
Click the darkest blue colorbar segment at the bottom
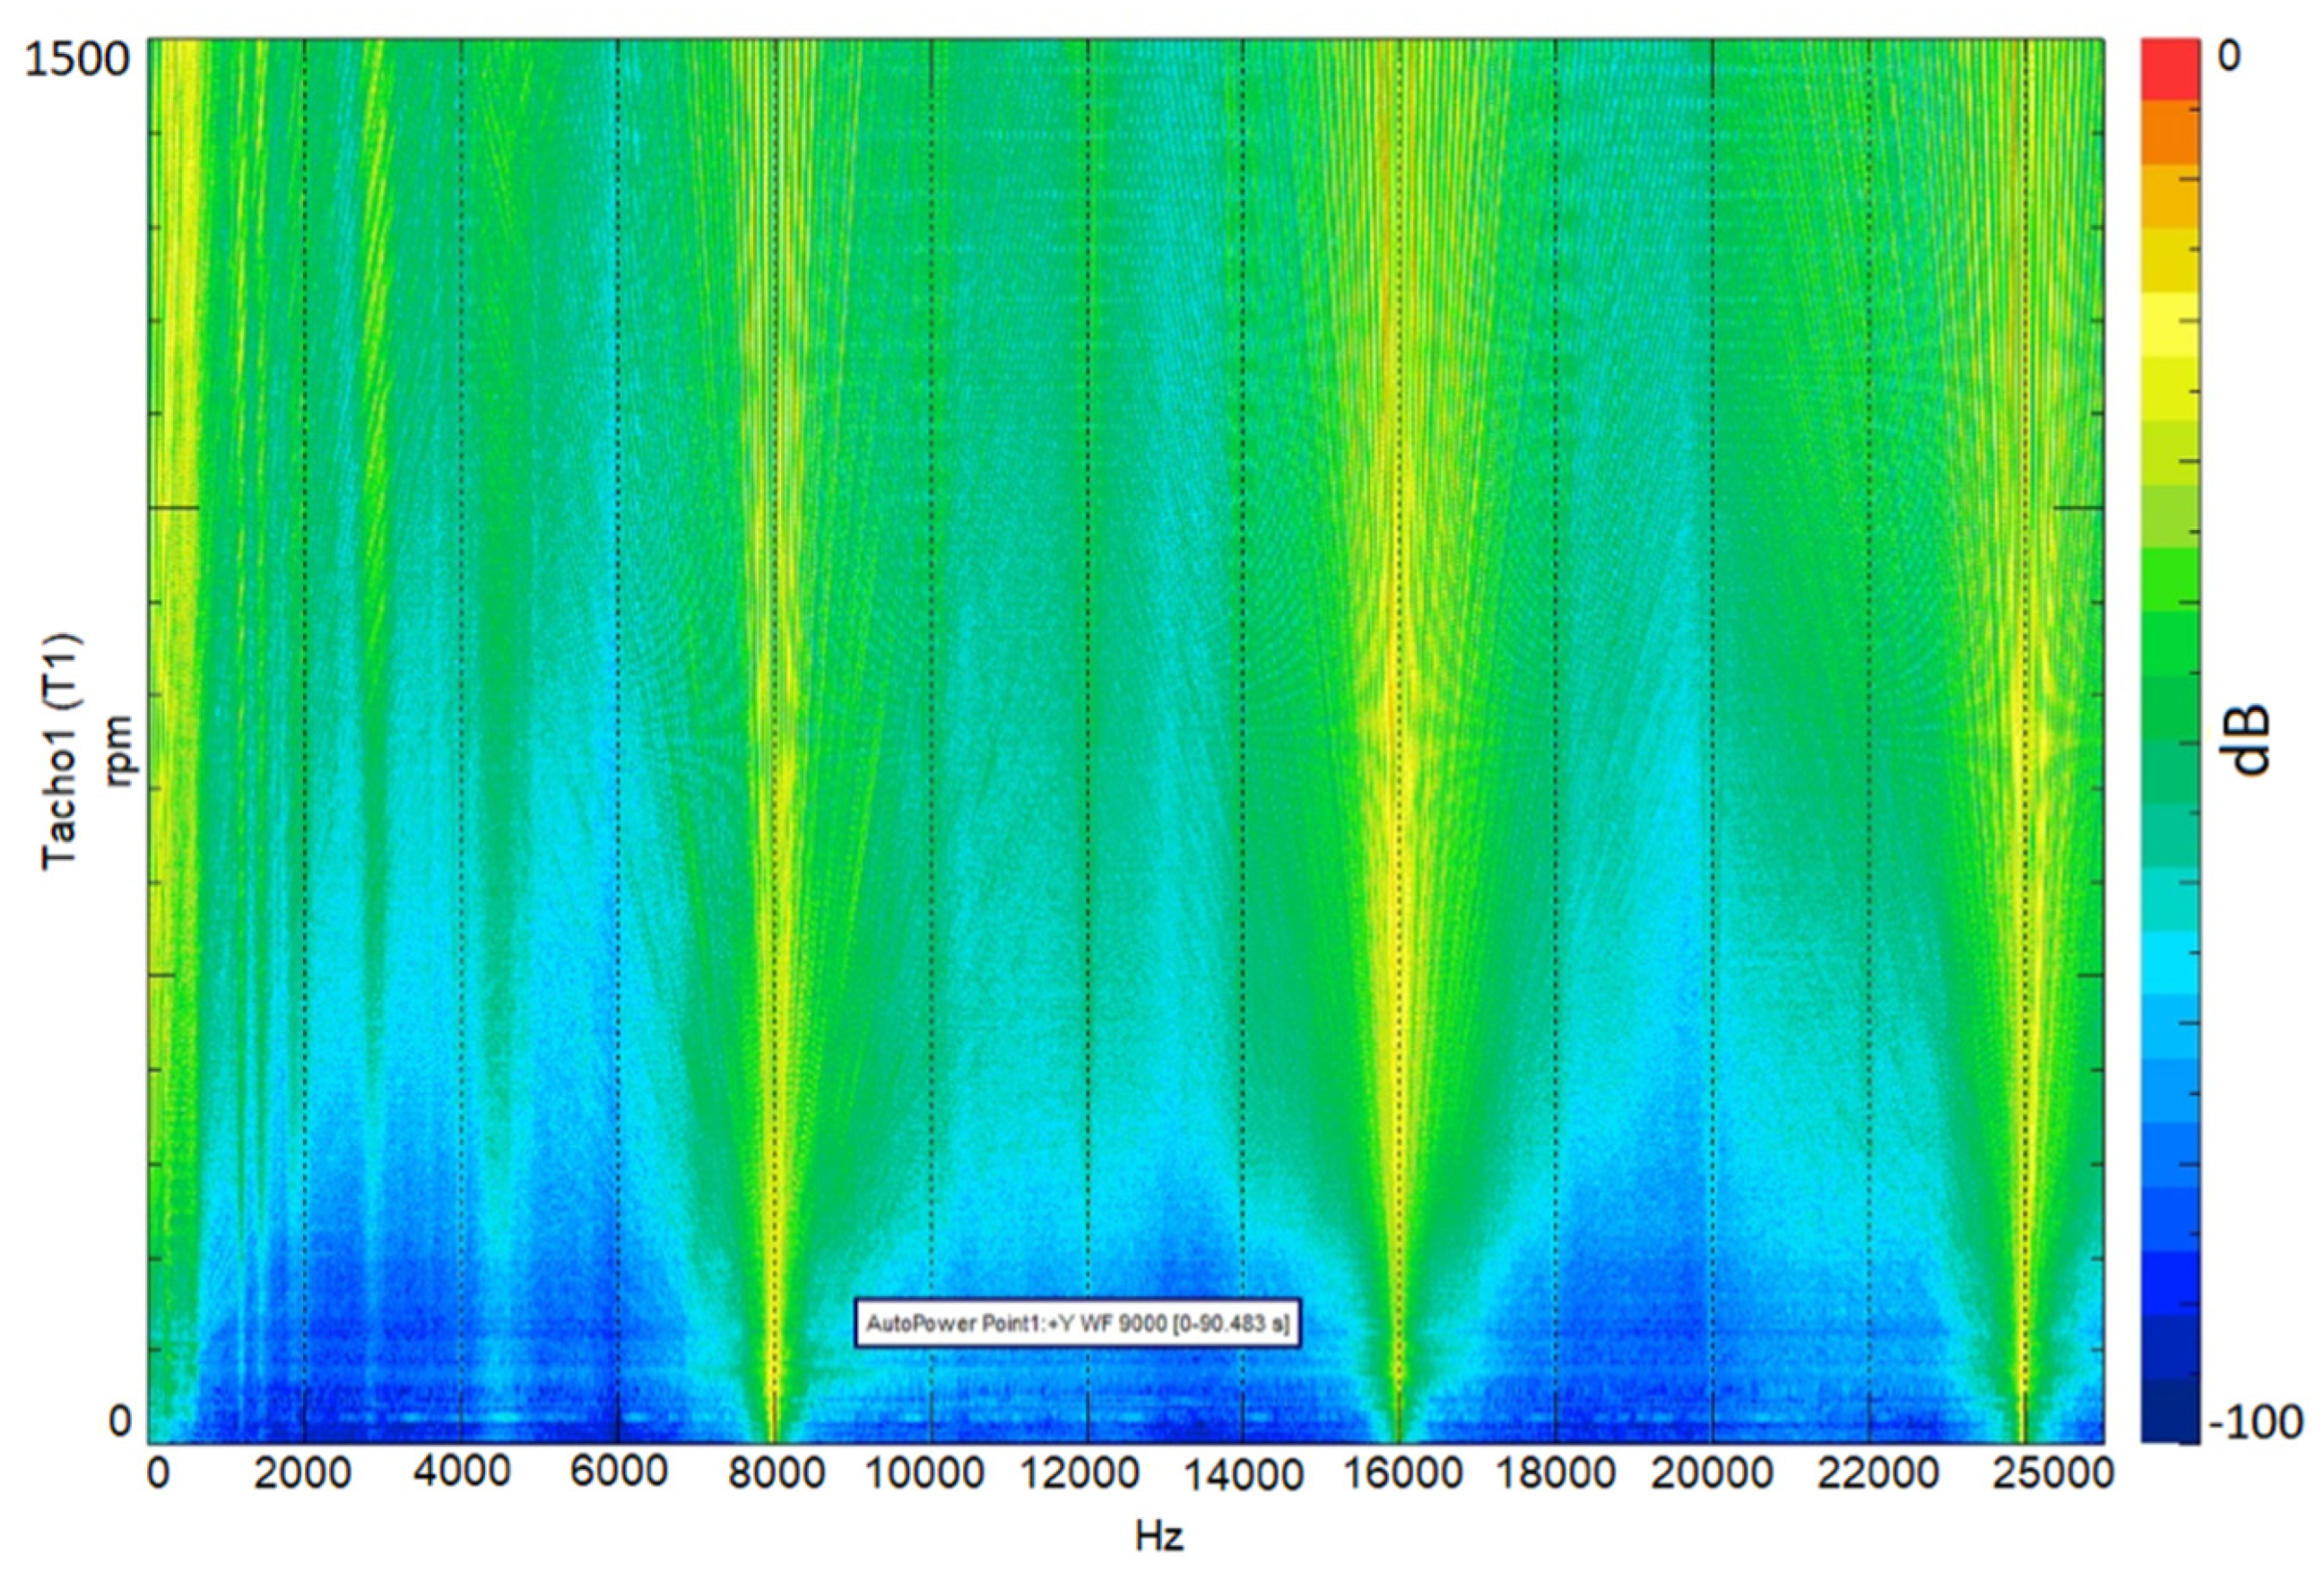tap(2170, 1411)
